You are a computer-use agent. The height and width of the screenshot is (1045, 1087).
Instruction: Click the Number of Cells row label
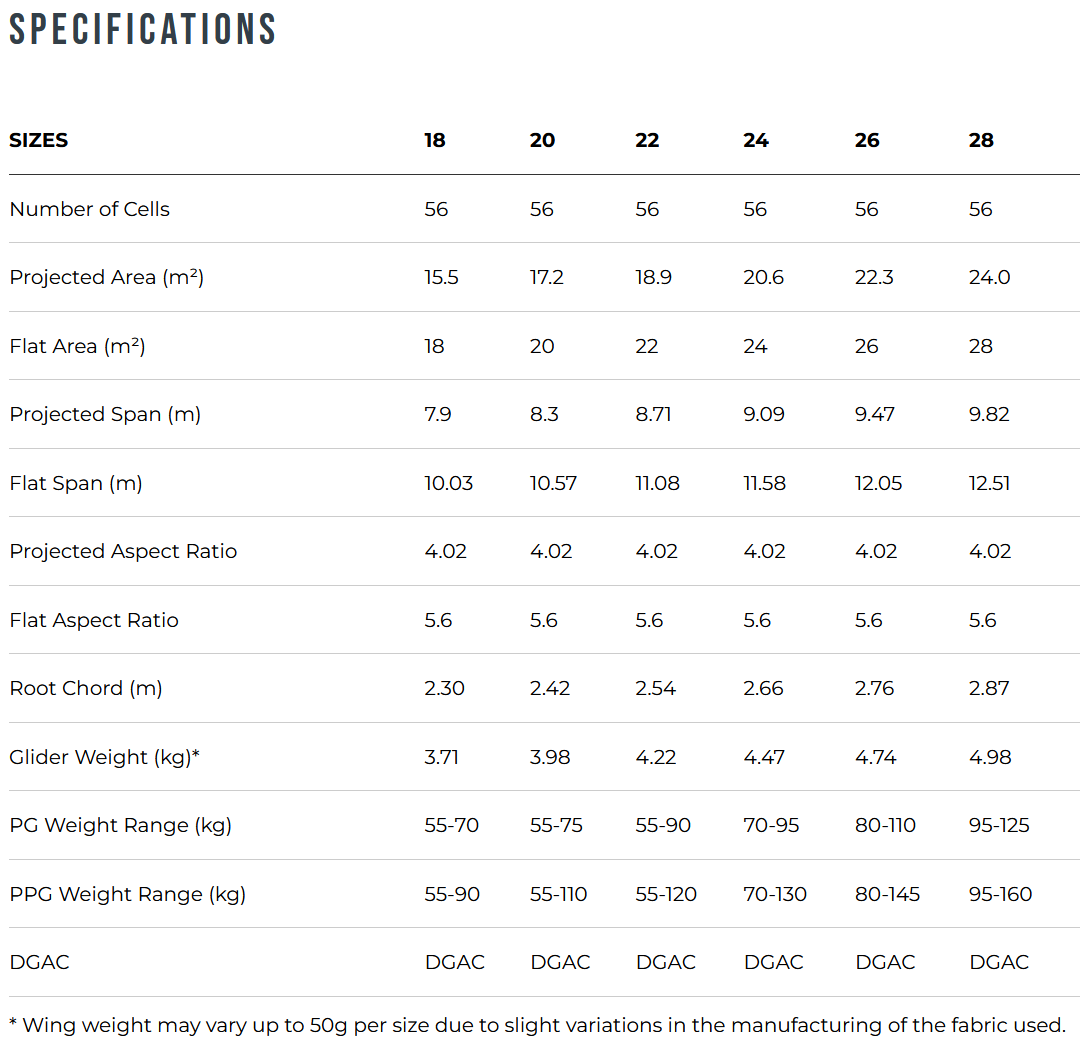[x=90, y=209]
